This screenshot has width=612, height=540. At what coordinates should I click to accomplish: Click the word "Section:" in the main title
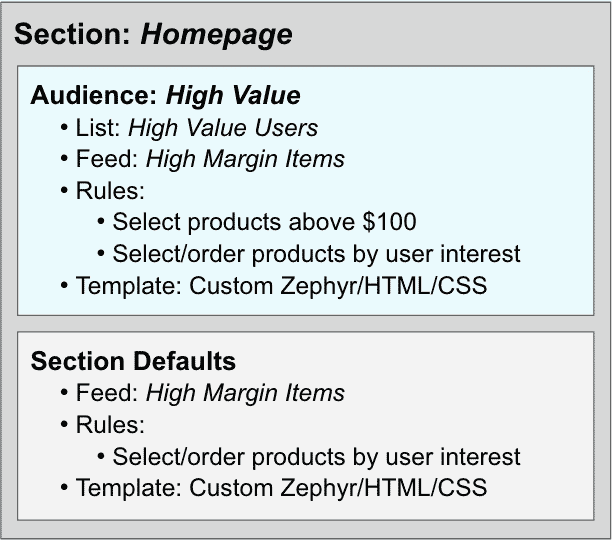[74, 34]
